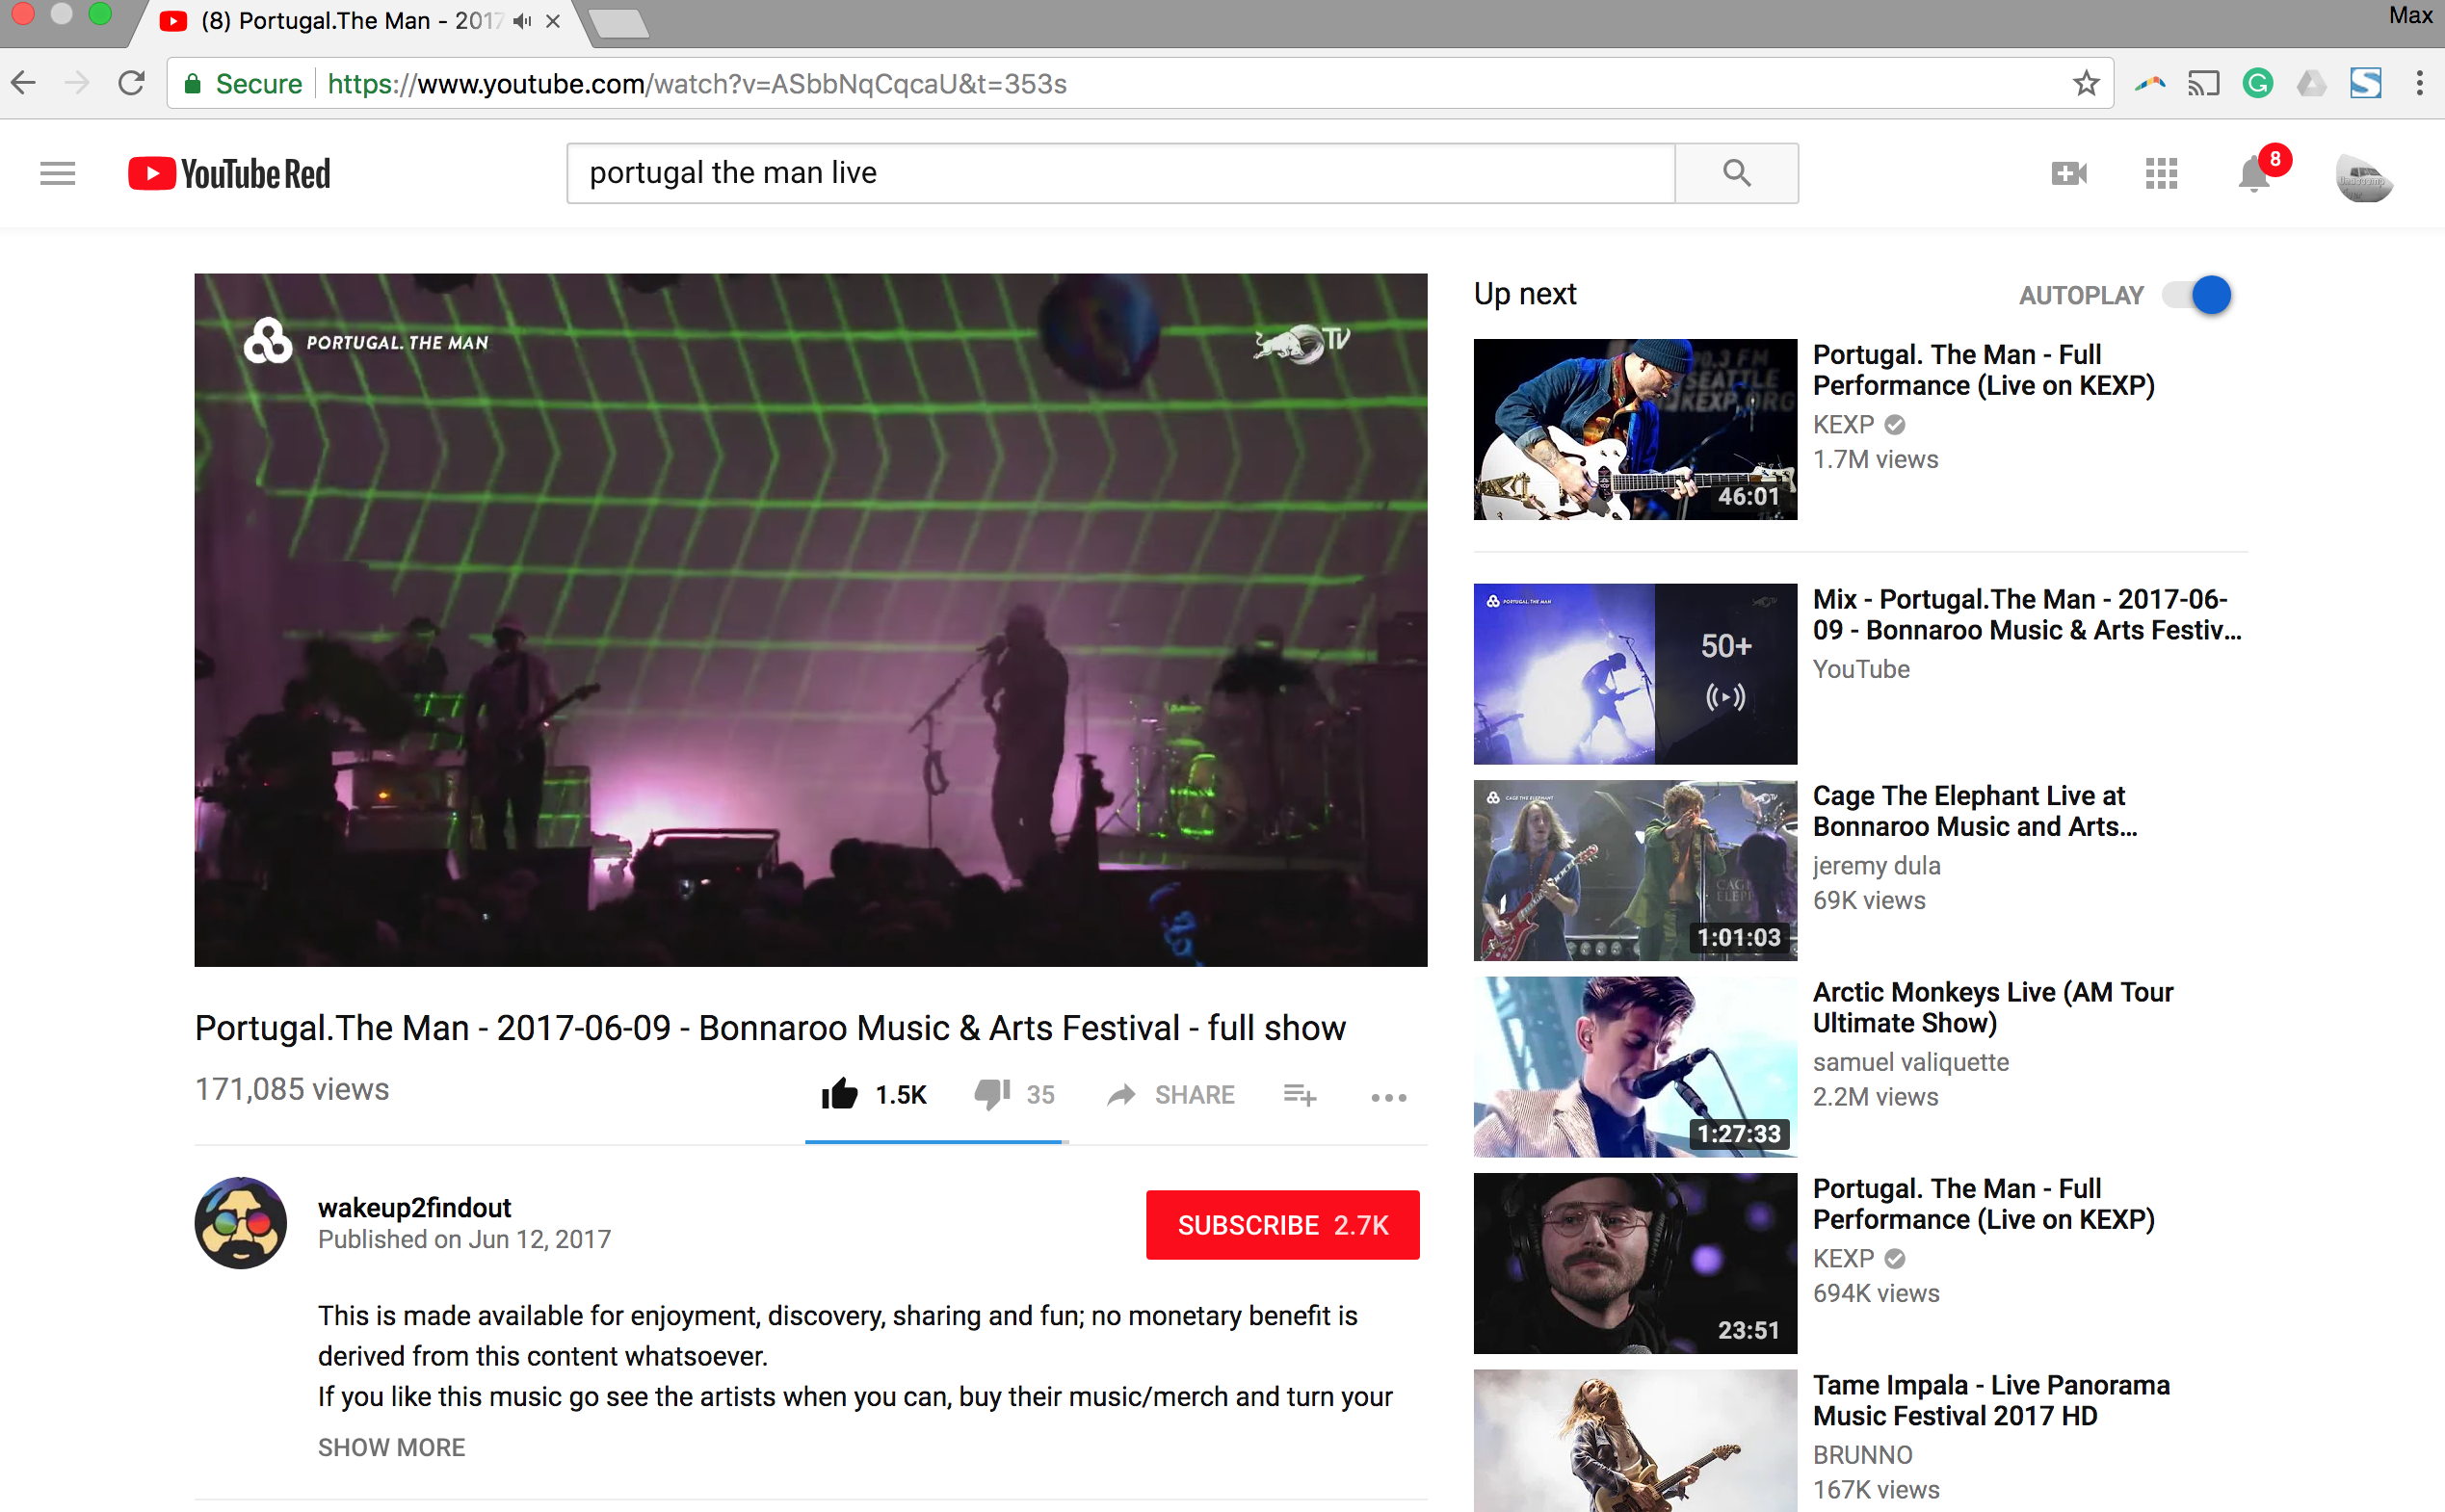Open the 50+ Mix playlist thumbnail

click(x=1635, y=674)
